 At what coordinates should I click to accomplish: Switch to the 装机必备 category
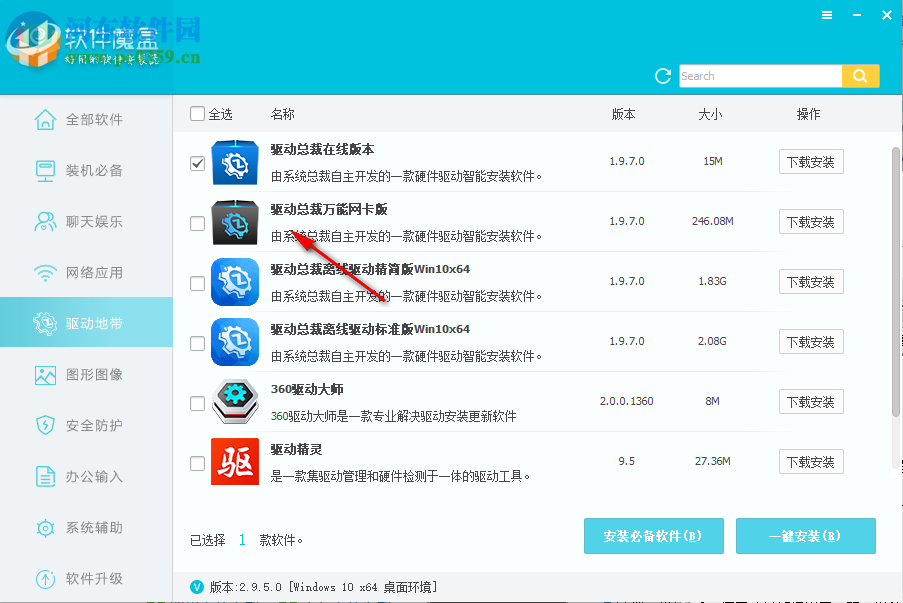pyautogui.click(x=86, y=170)
